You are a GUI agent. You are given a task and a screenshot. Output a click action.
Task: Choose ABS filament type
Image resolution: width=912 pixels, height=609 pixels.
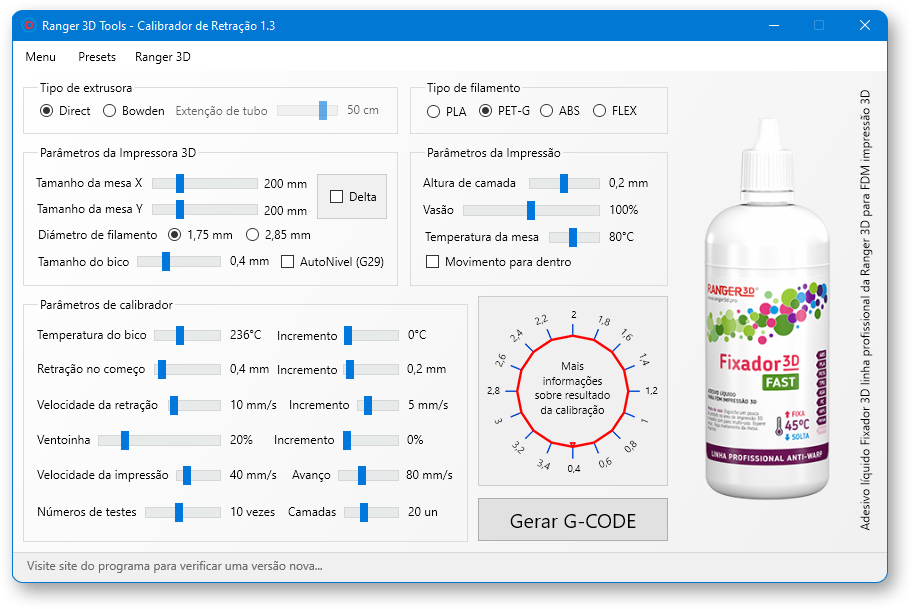[x=547, y=111]
